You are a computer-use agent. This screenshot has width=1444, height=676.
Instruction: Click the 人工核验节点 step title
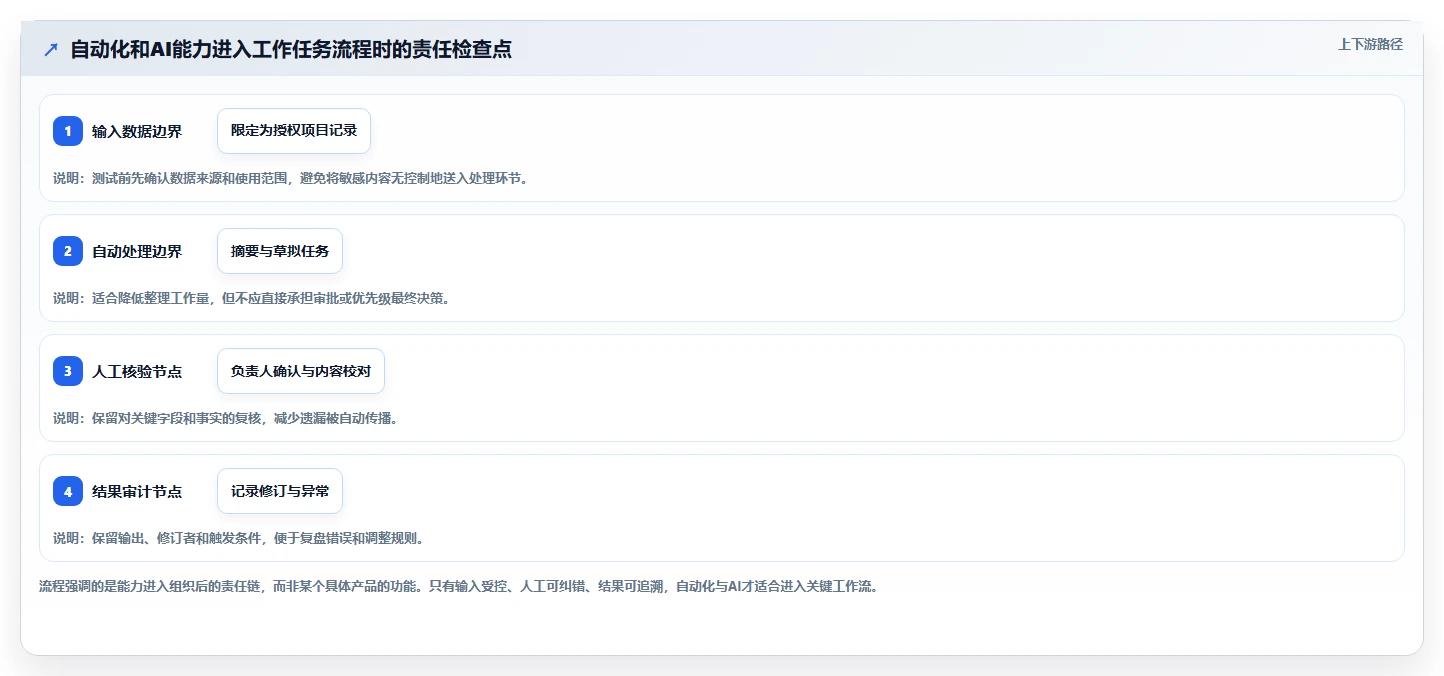(137, 371)
